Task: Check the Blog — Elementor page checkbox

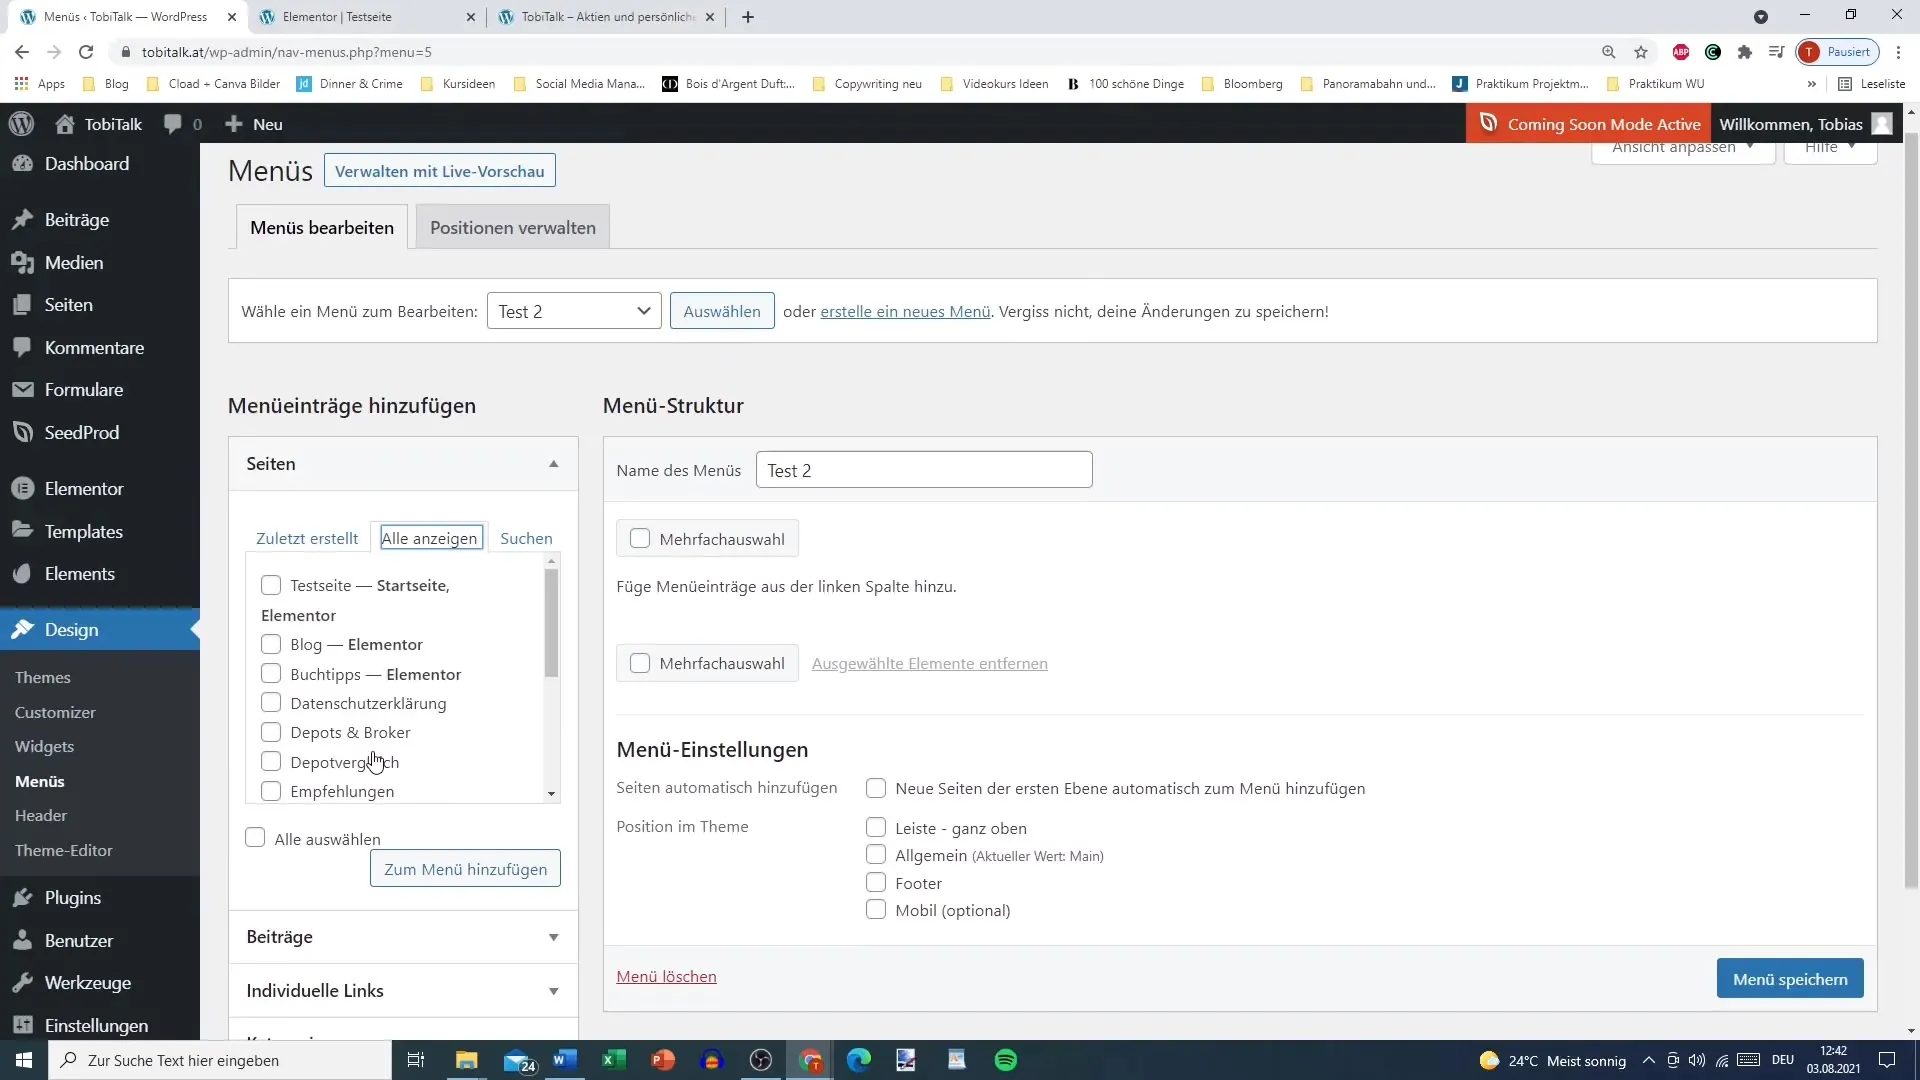Action: click(x=270, y=644)
